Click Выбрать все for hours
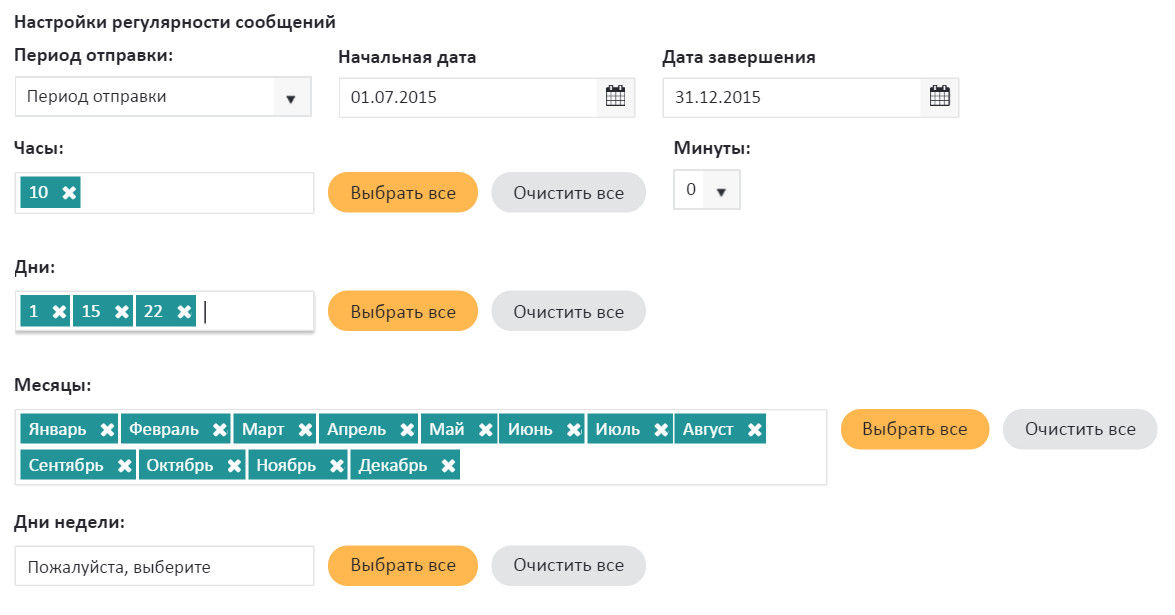Screen dimensions: 1175x615 (403, 193)
